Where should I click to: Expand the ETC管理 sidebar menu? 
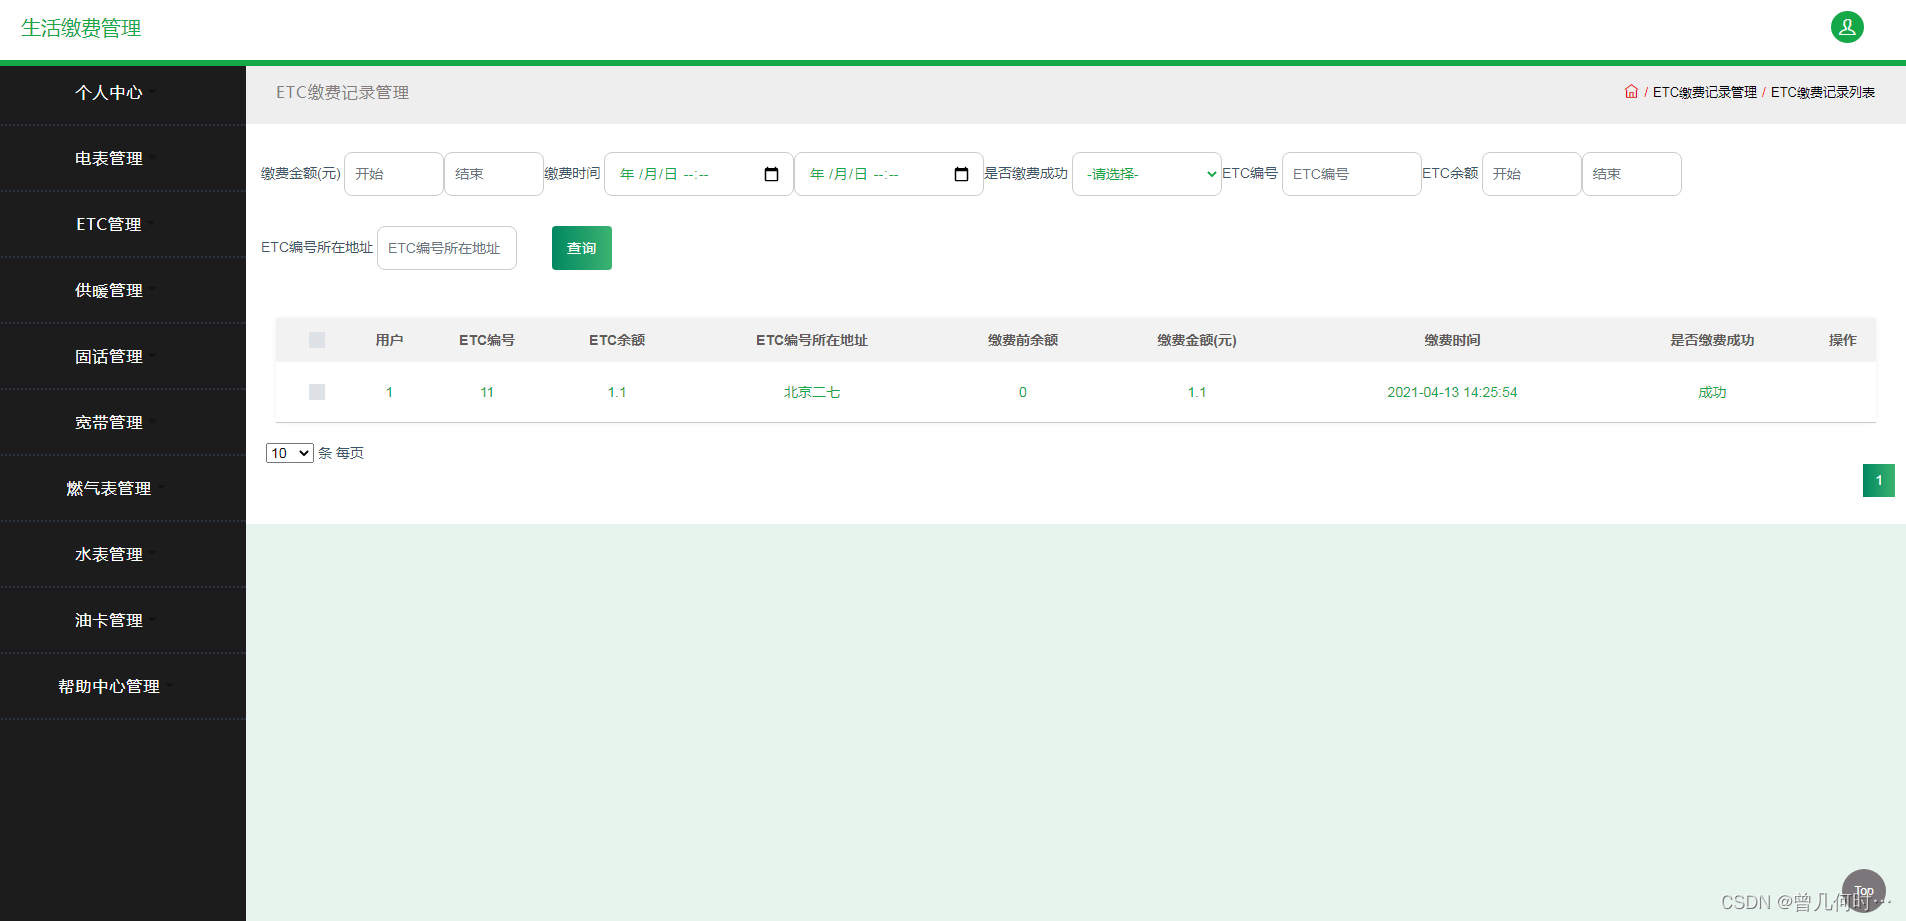pos(109,225)
